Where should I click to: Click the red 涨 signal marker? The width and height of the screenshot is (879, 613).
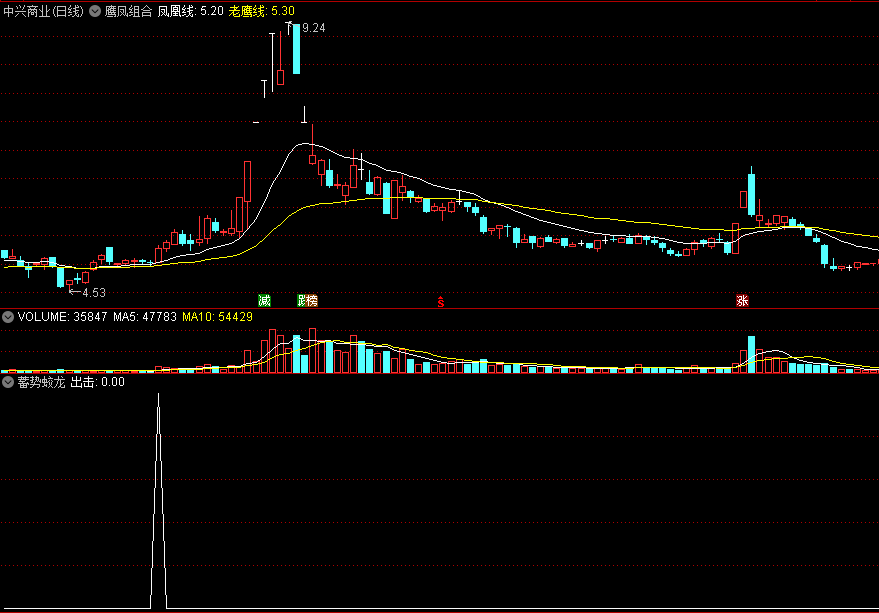[x=742, y=301]
